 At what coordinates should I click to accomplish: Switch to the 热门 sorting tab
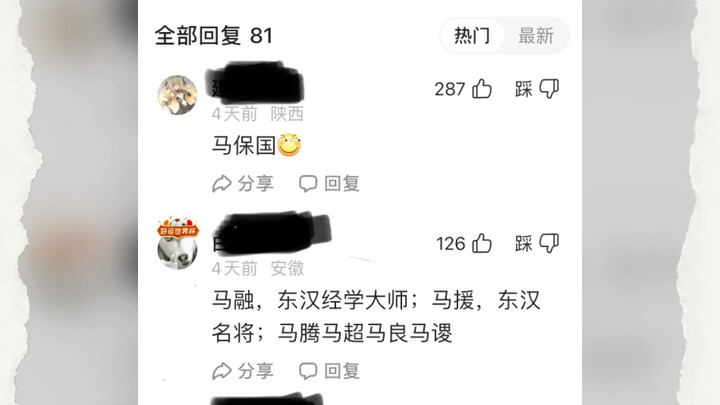tap(472, 35)
